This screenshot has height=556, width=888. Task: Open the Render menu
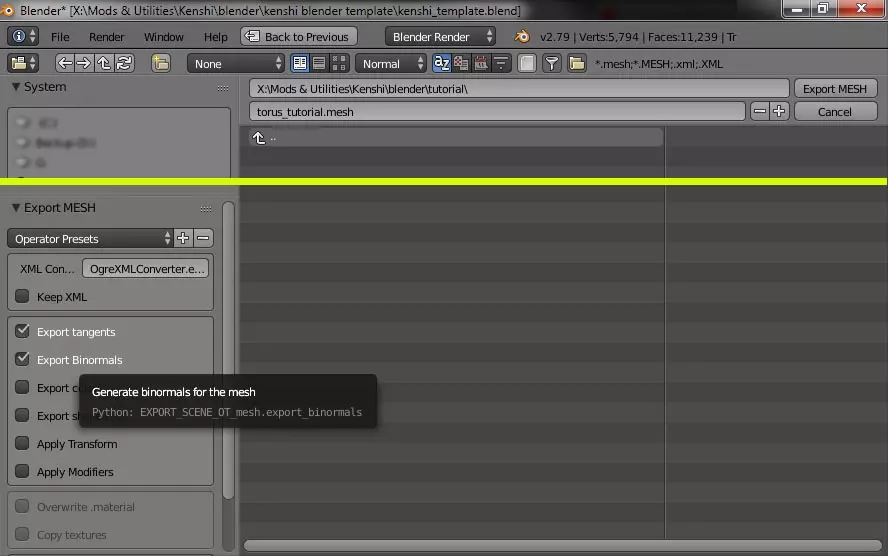coord(106,37)
